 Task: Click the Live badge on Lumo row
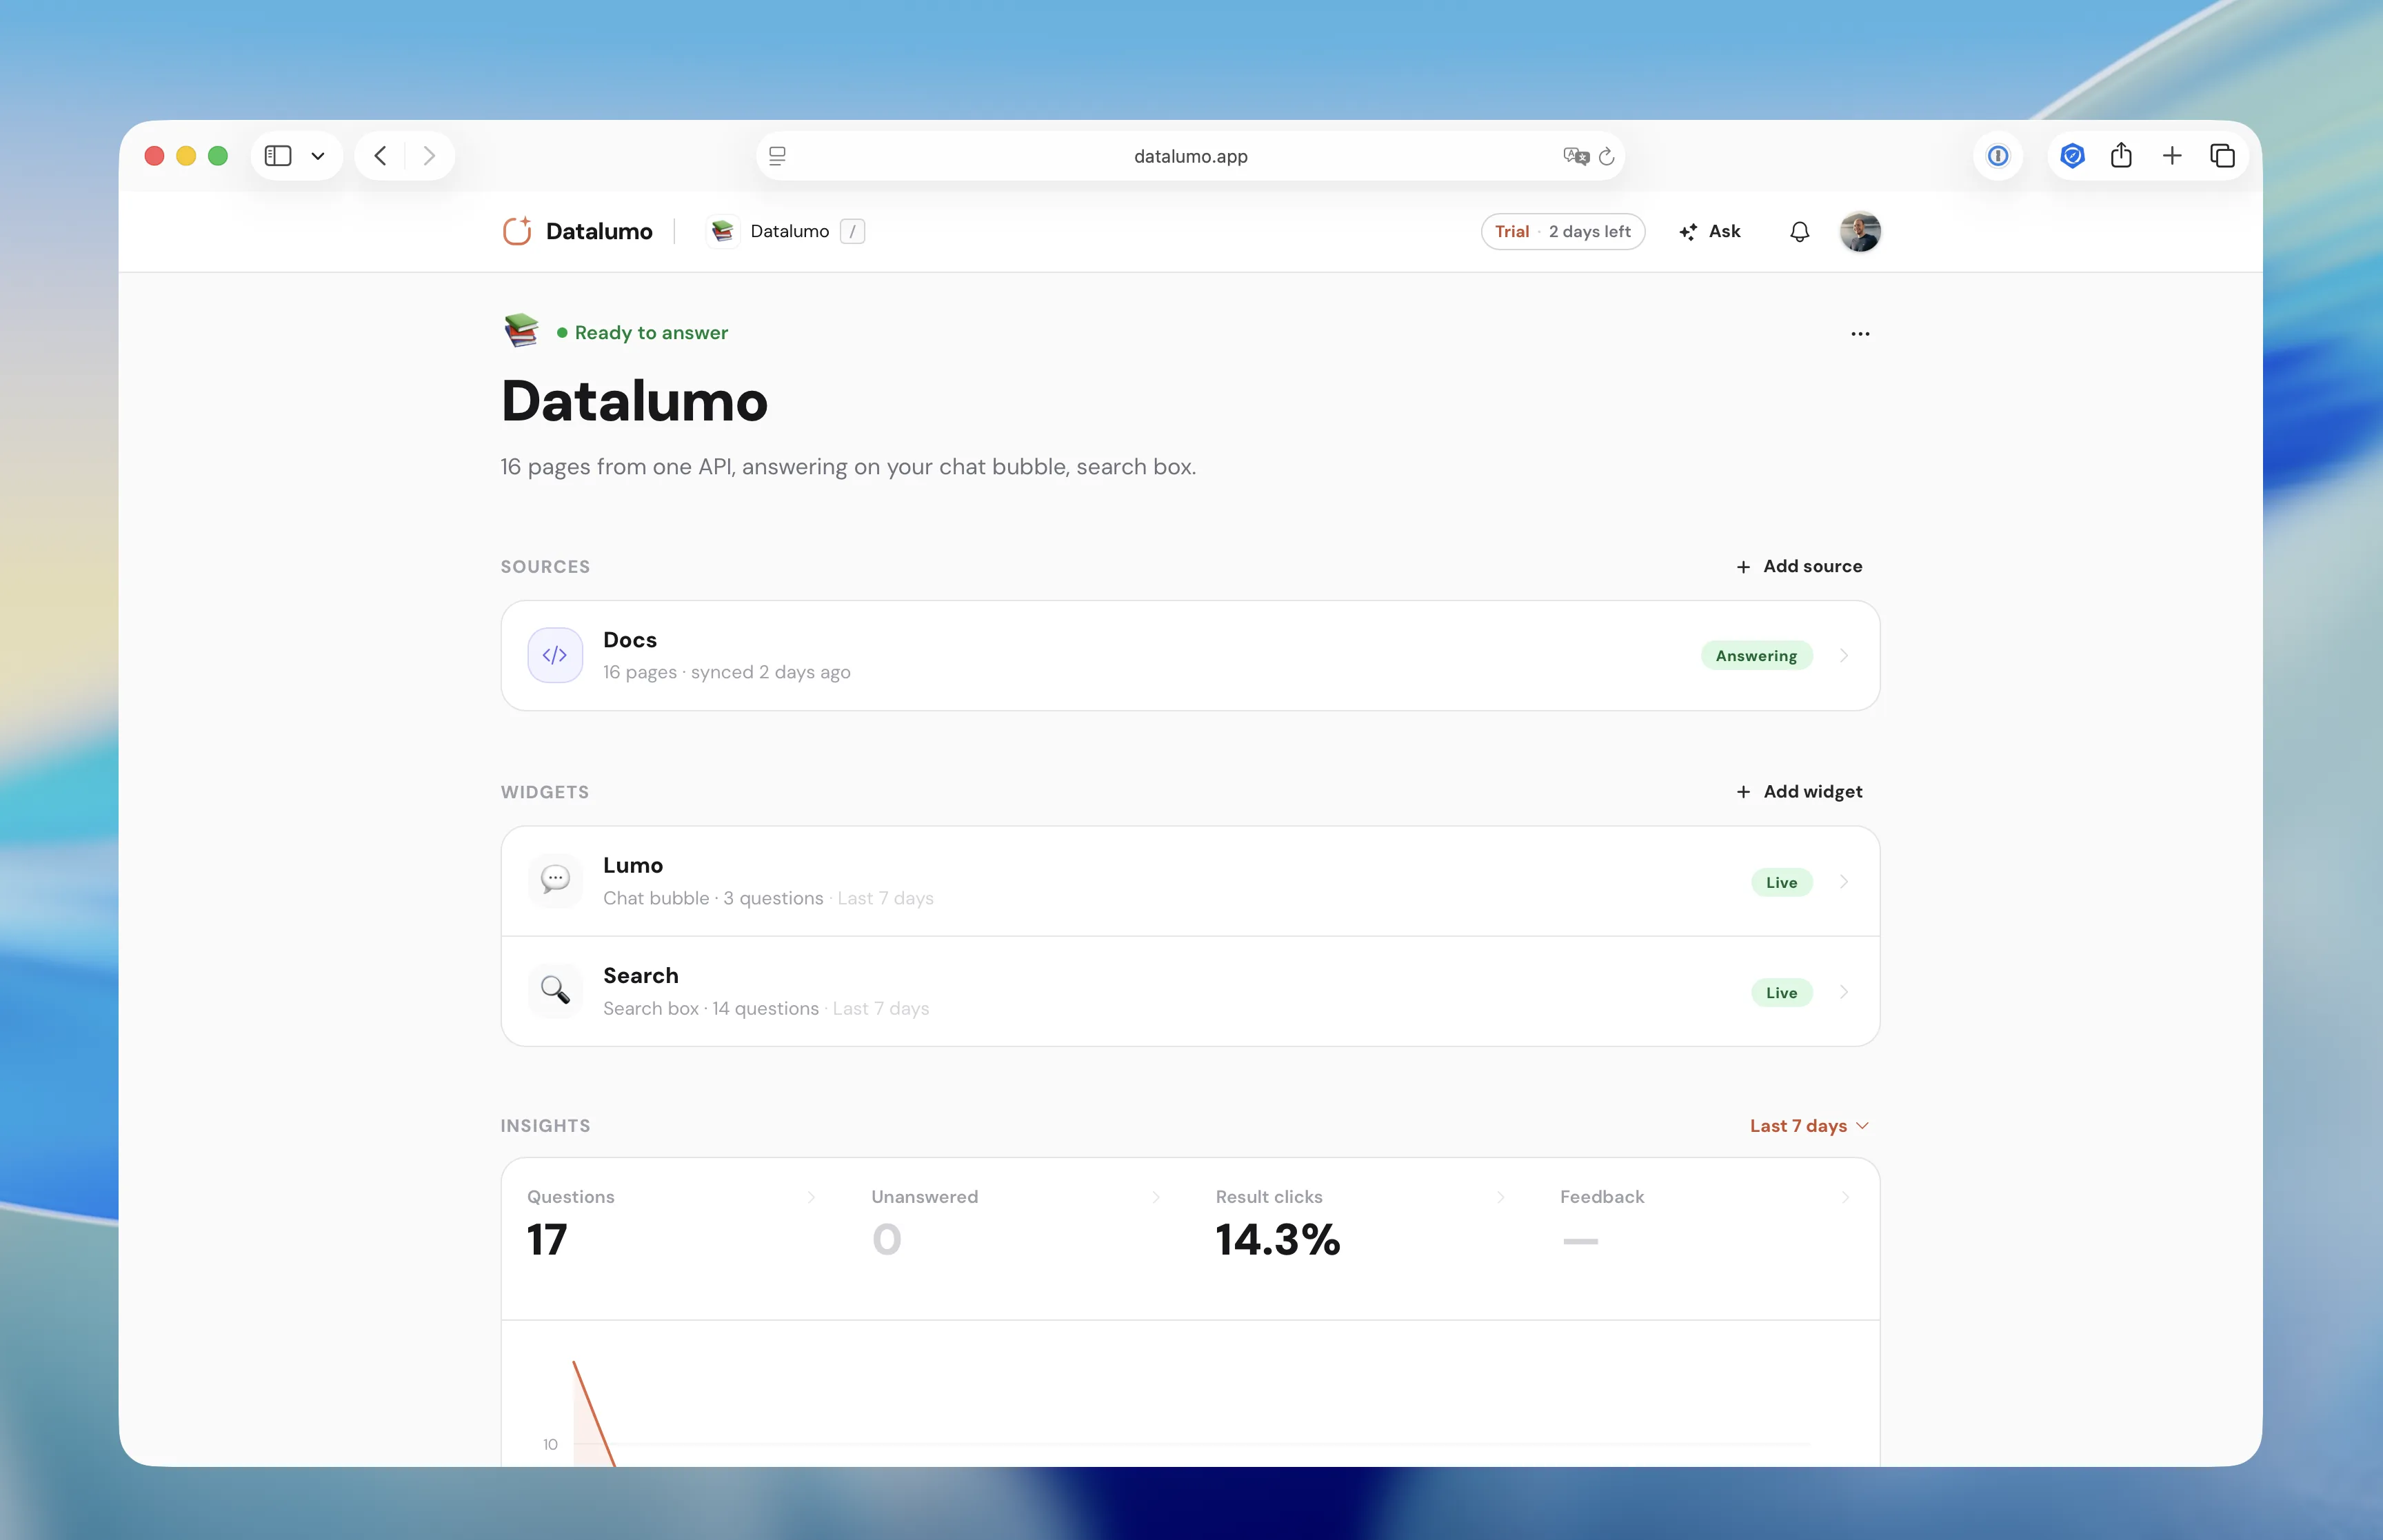(x=1781, y=882)
